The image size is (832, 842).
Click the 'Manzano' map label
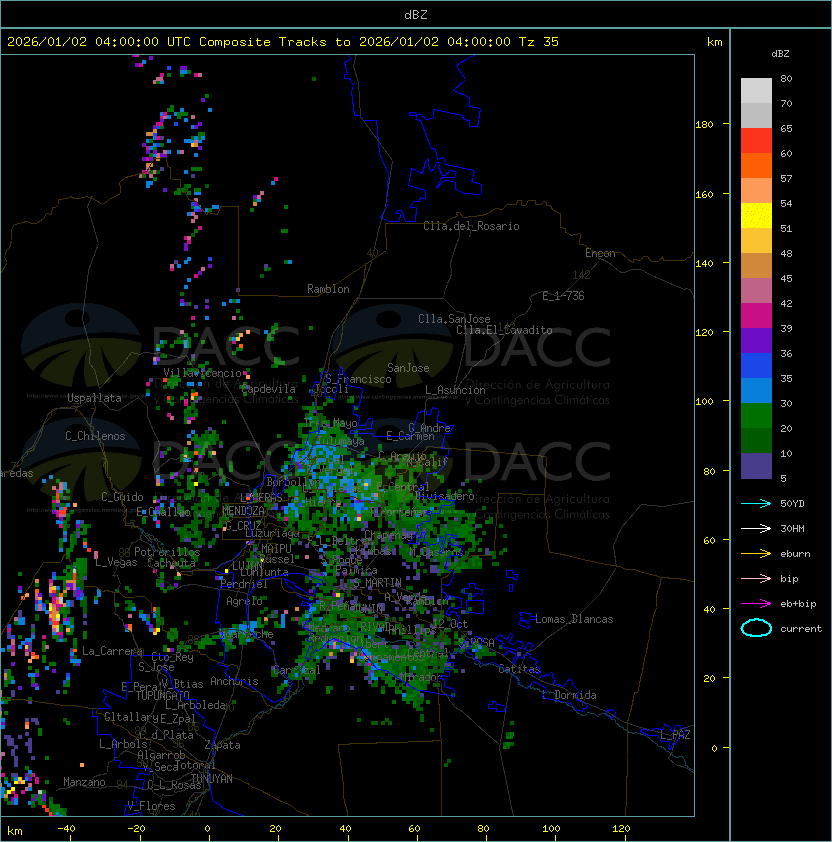84,782
